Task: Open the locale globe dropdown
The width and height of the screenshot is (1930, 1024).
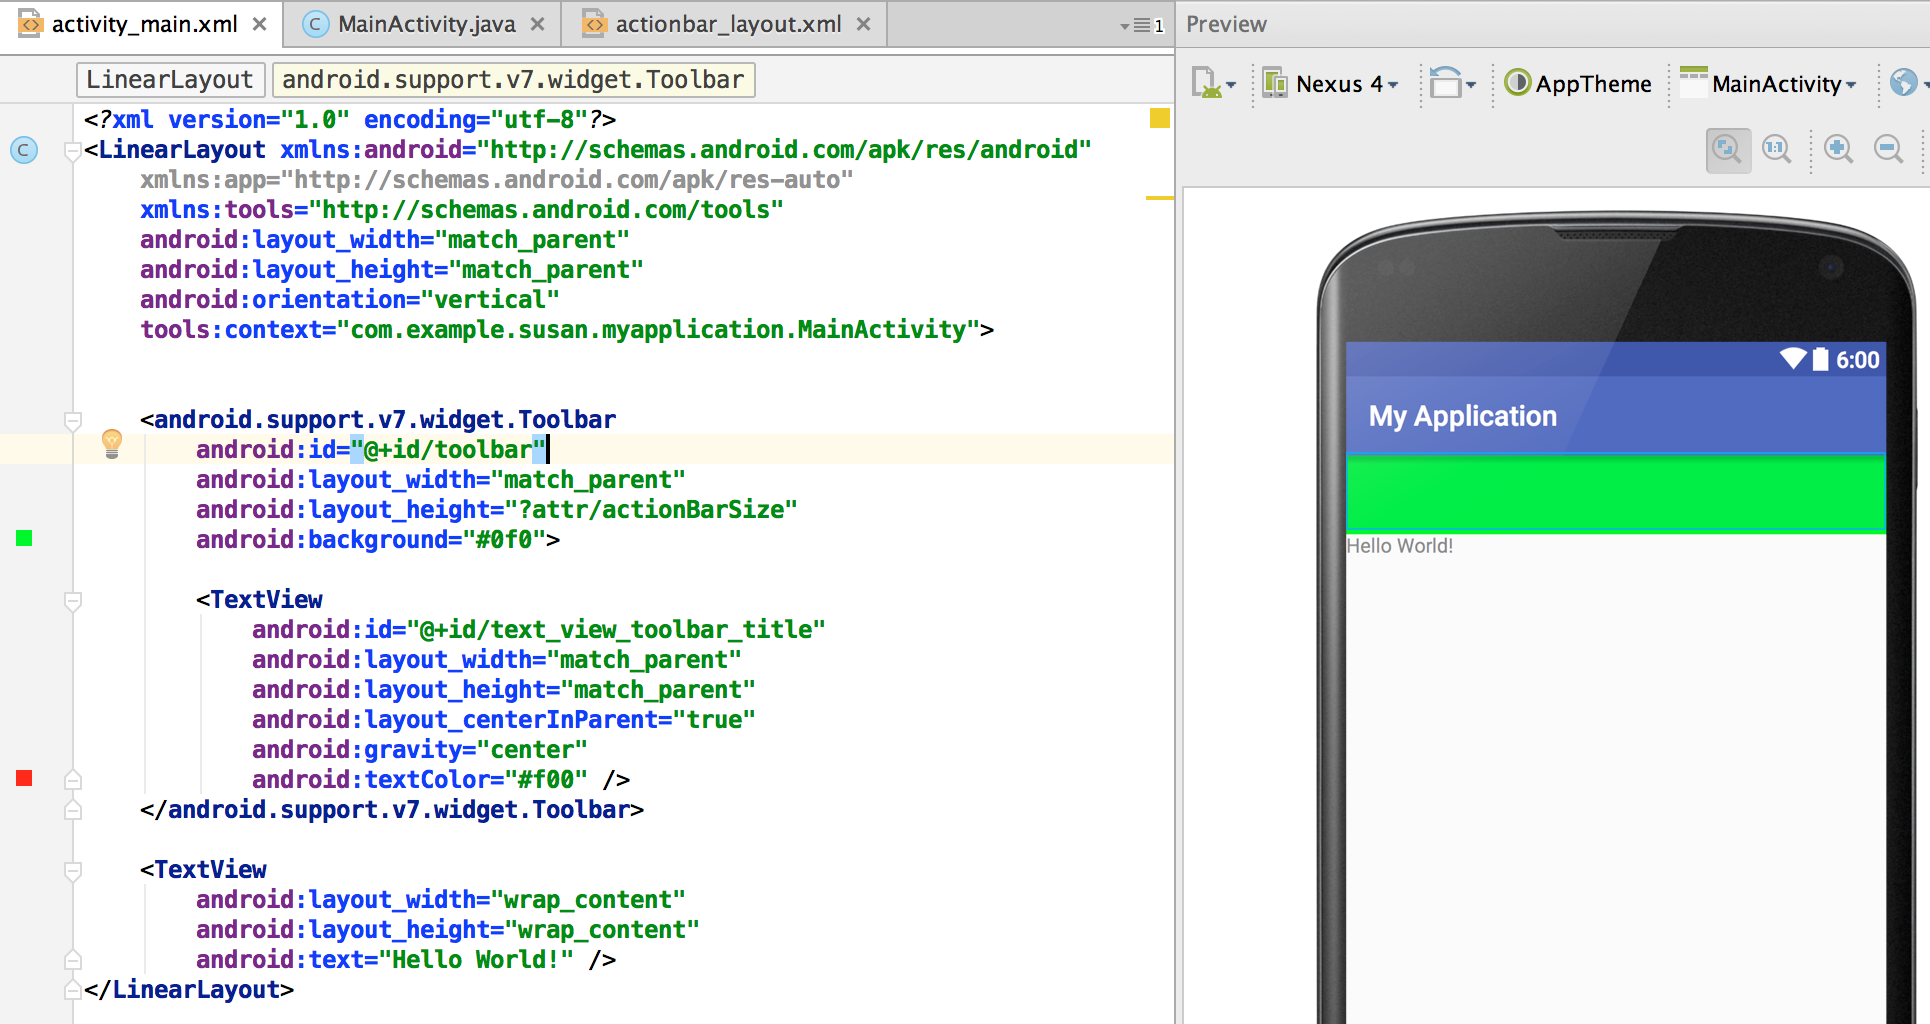Action: pos(1906,84)
